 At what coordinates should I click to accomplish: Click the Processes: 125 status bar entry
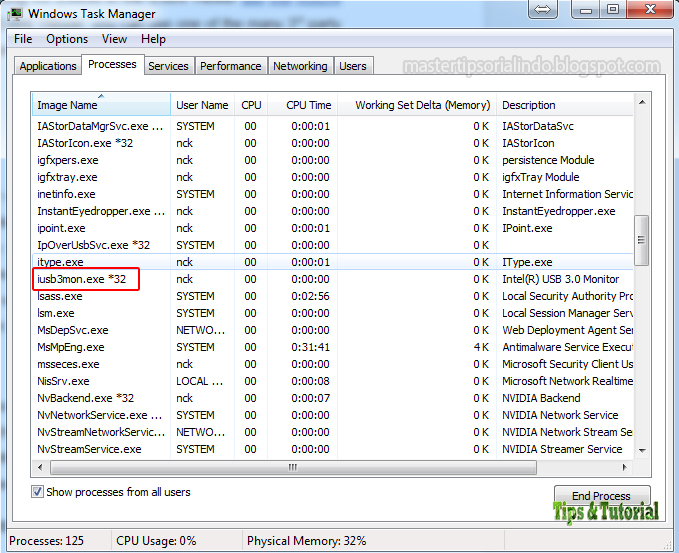click(x=46, y=541)
